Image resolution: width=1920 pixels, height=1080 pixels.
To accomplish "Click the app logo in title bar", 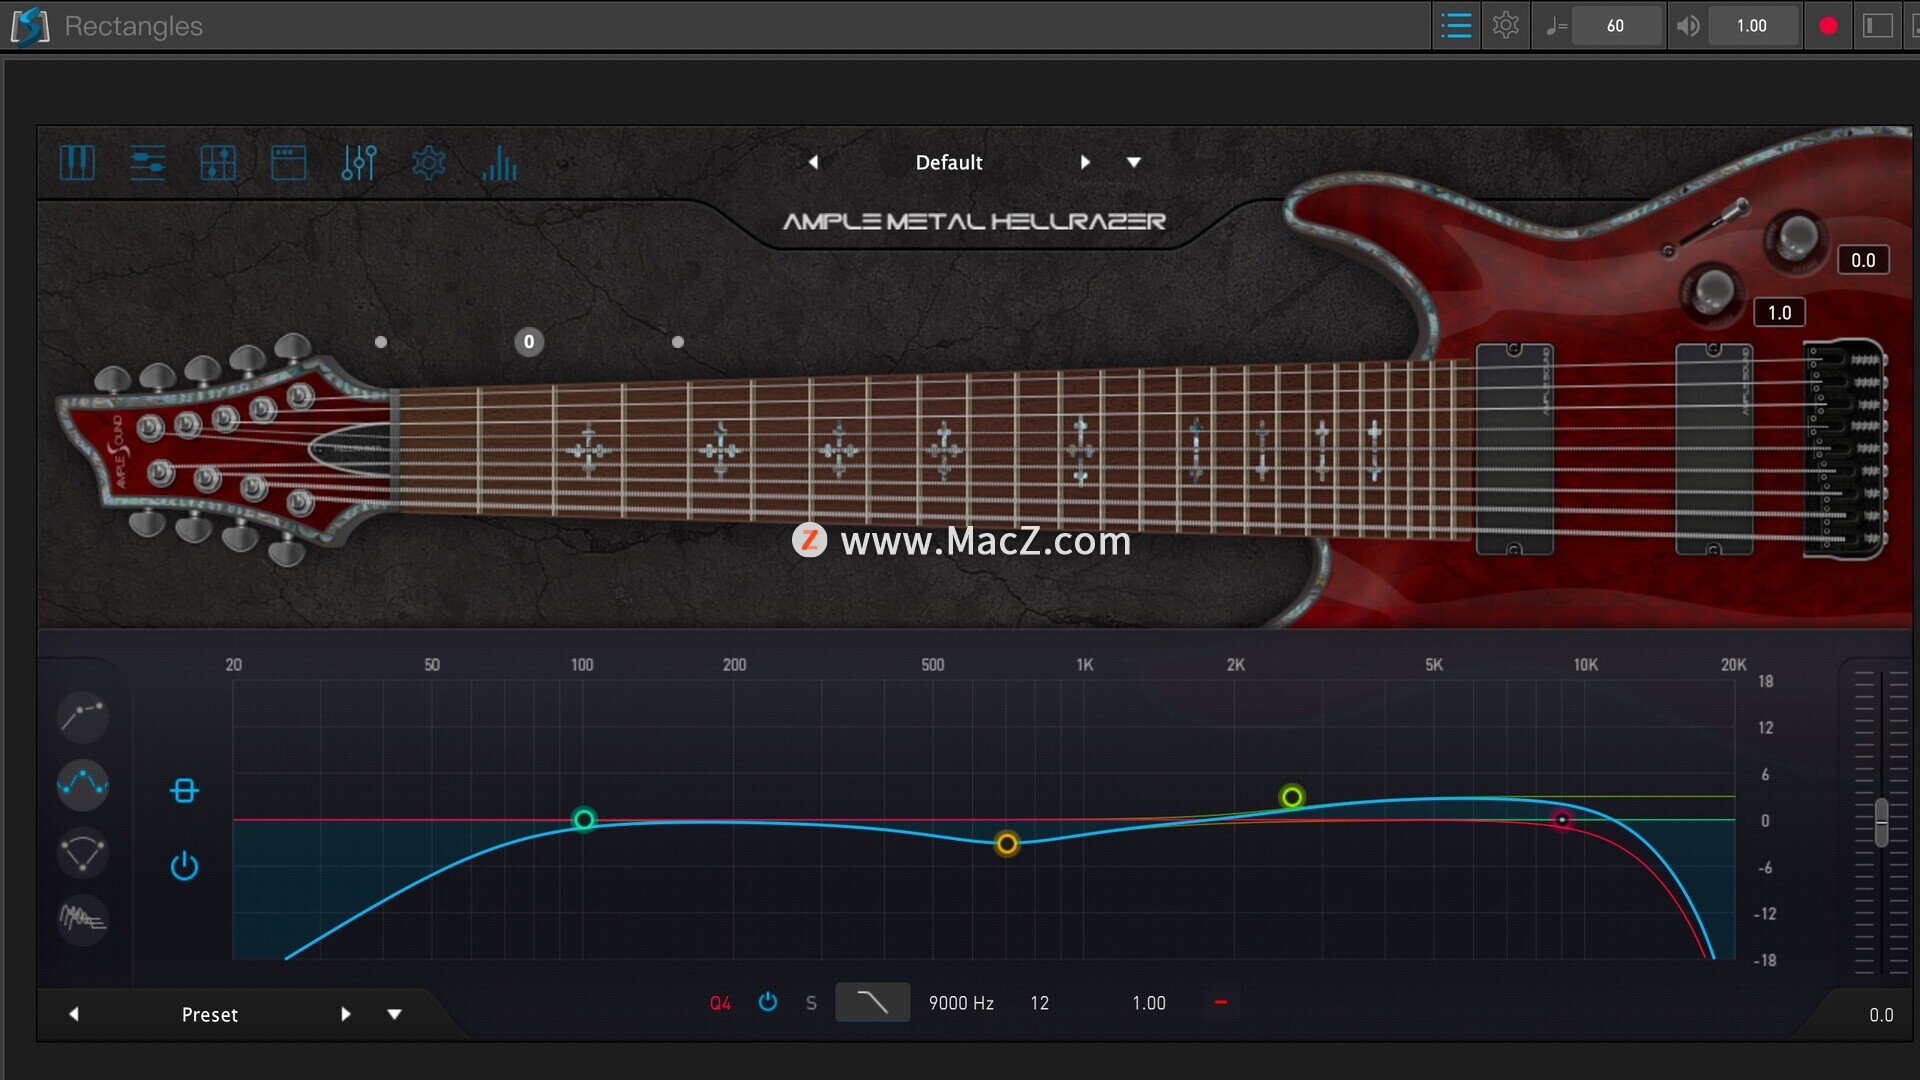I will (x=30, y=26).
